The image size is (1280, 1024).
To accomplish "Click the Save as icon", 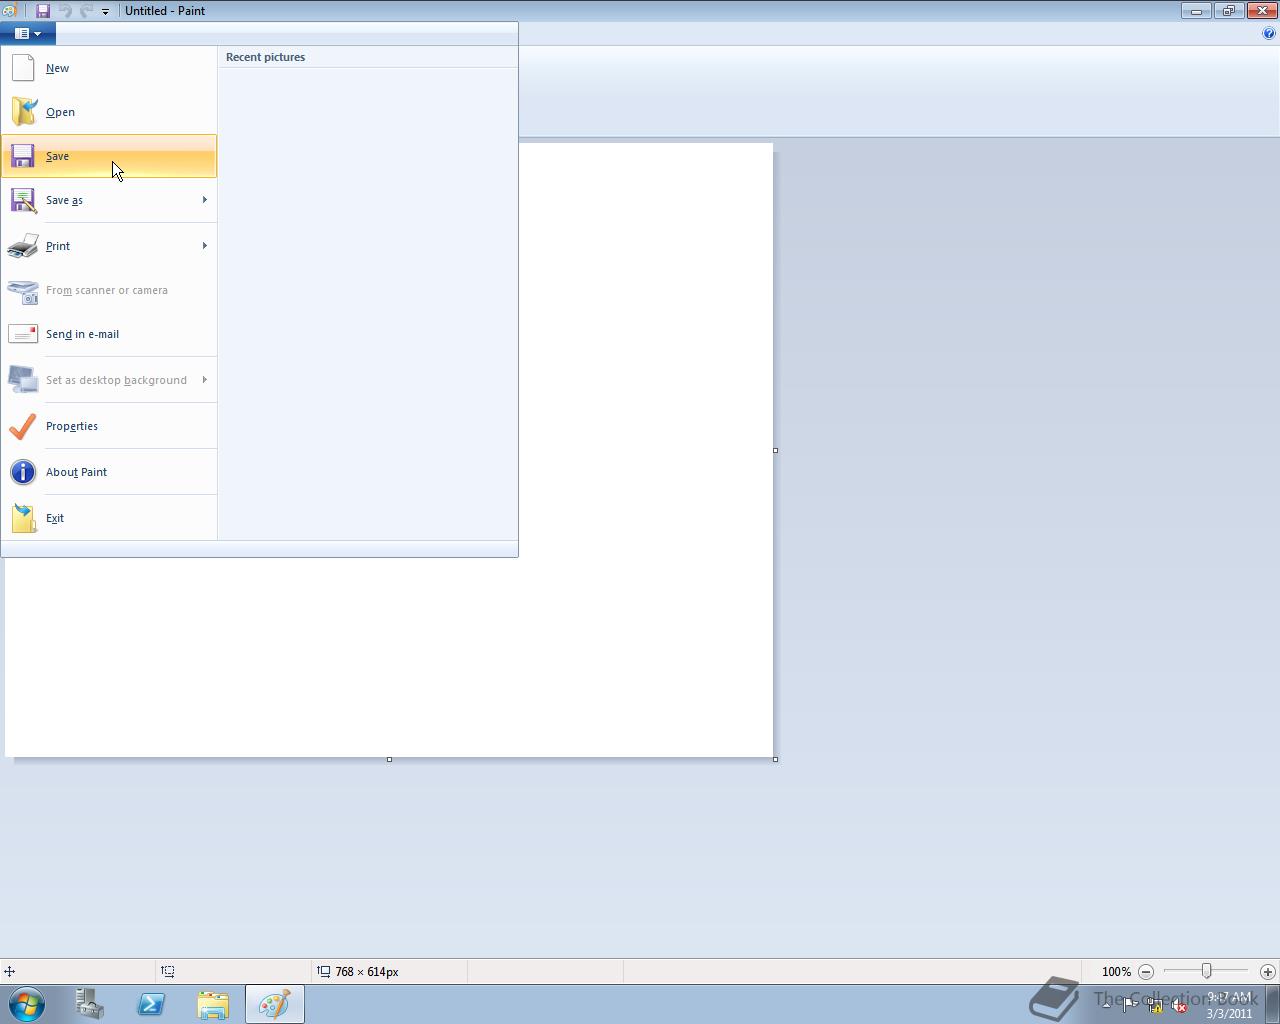I will tap(23, 200).
